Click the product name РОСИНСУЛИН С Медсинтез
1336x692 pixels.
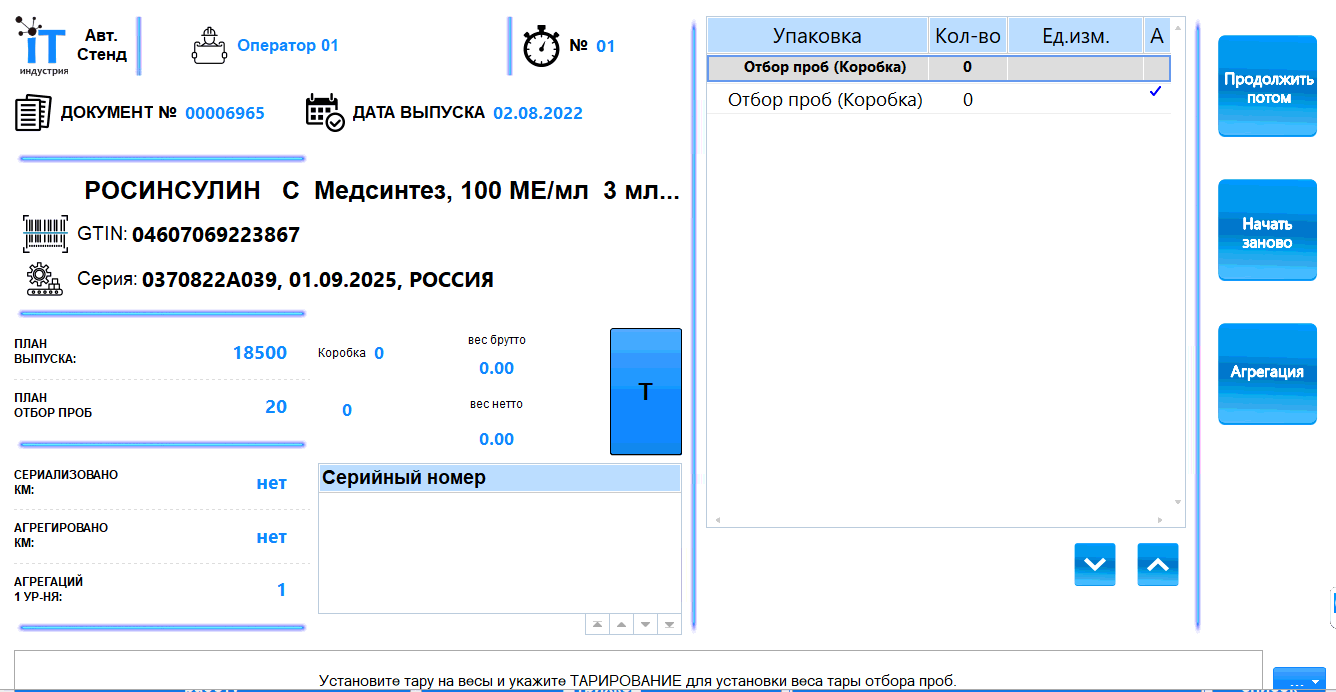382,191
